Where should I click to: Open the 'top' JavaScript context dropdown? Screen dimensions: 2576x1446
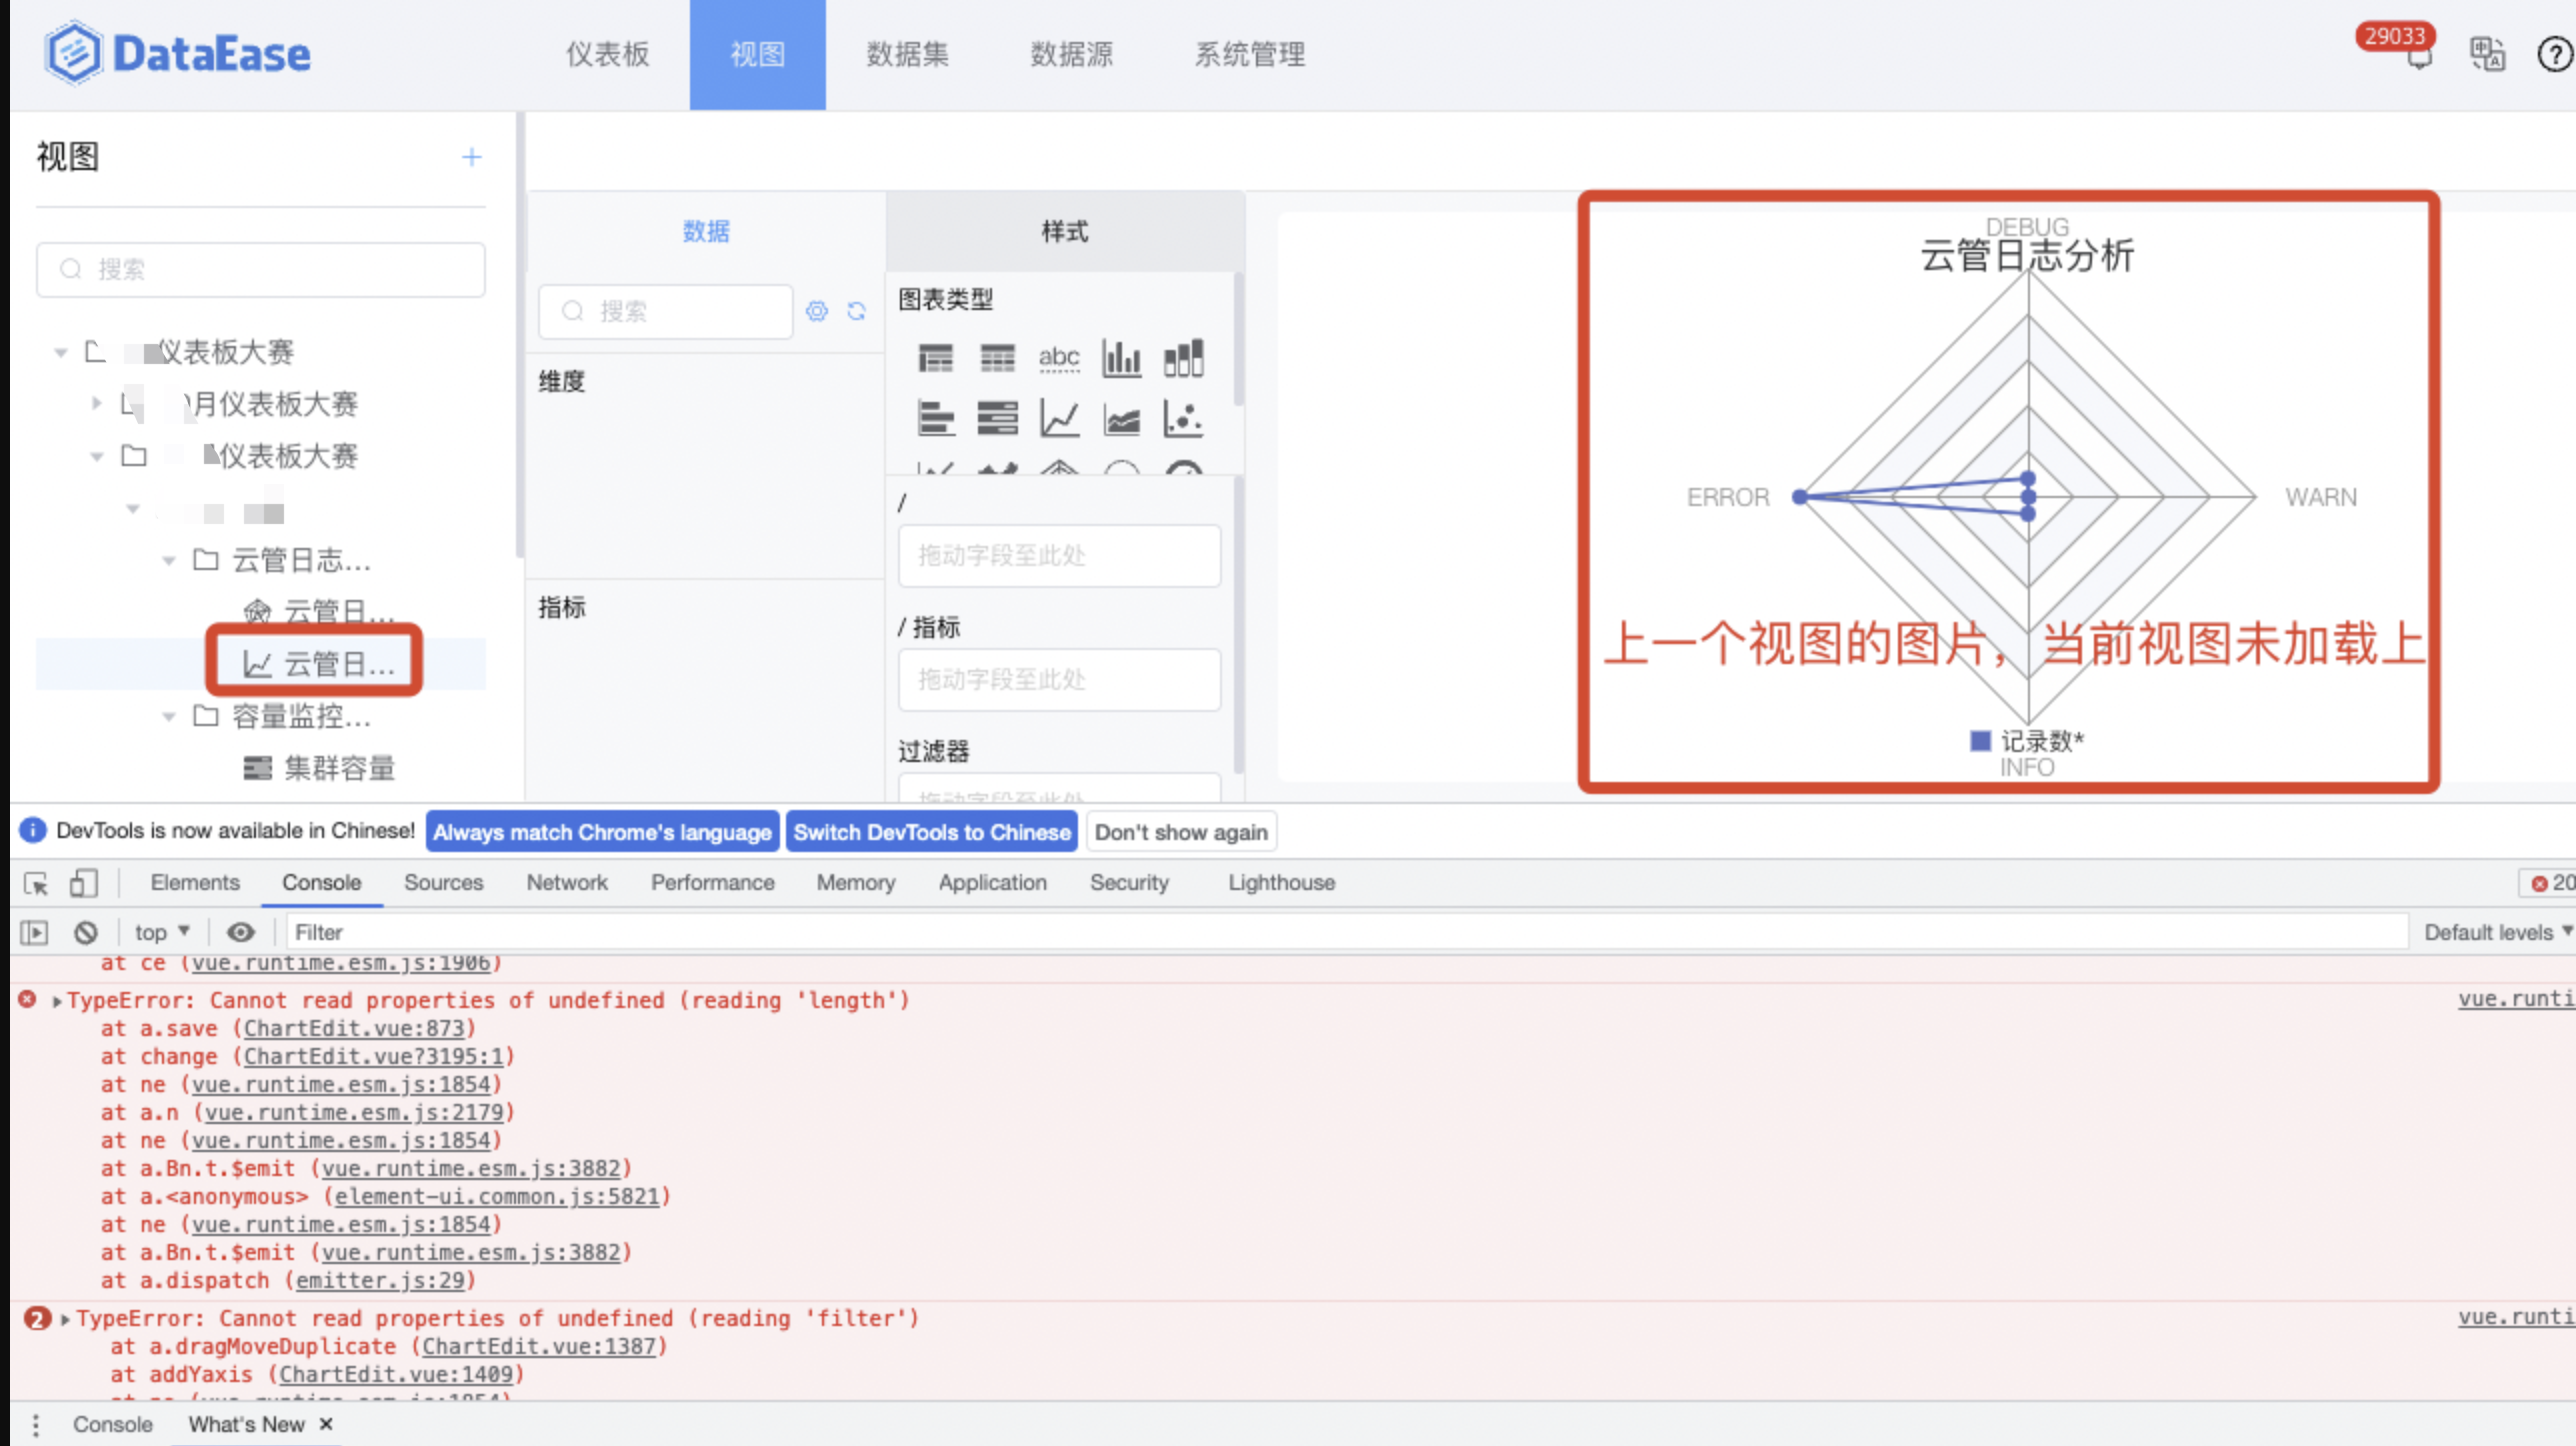coord(162,932)
